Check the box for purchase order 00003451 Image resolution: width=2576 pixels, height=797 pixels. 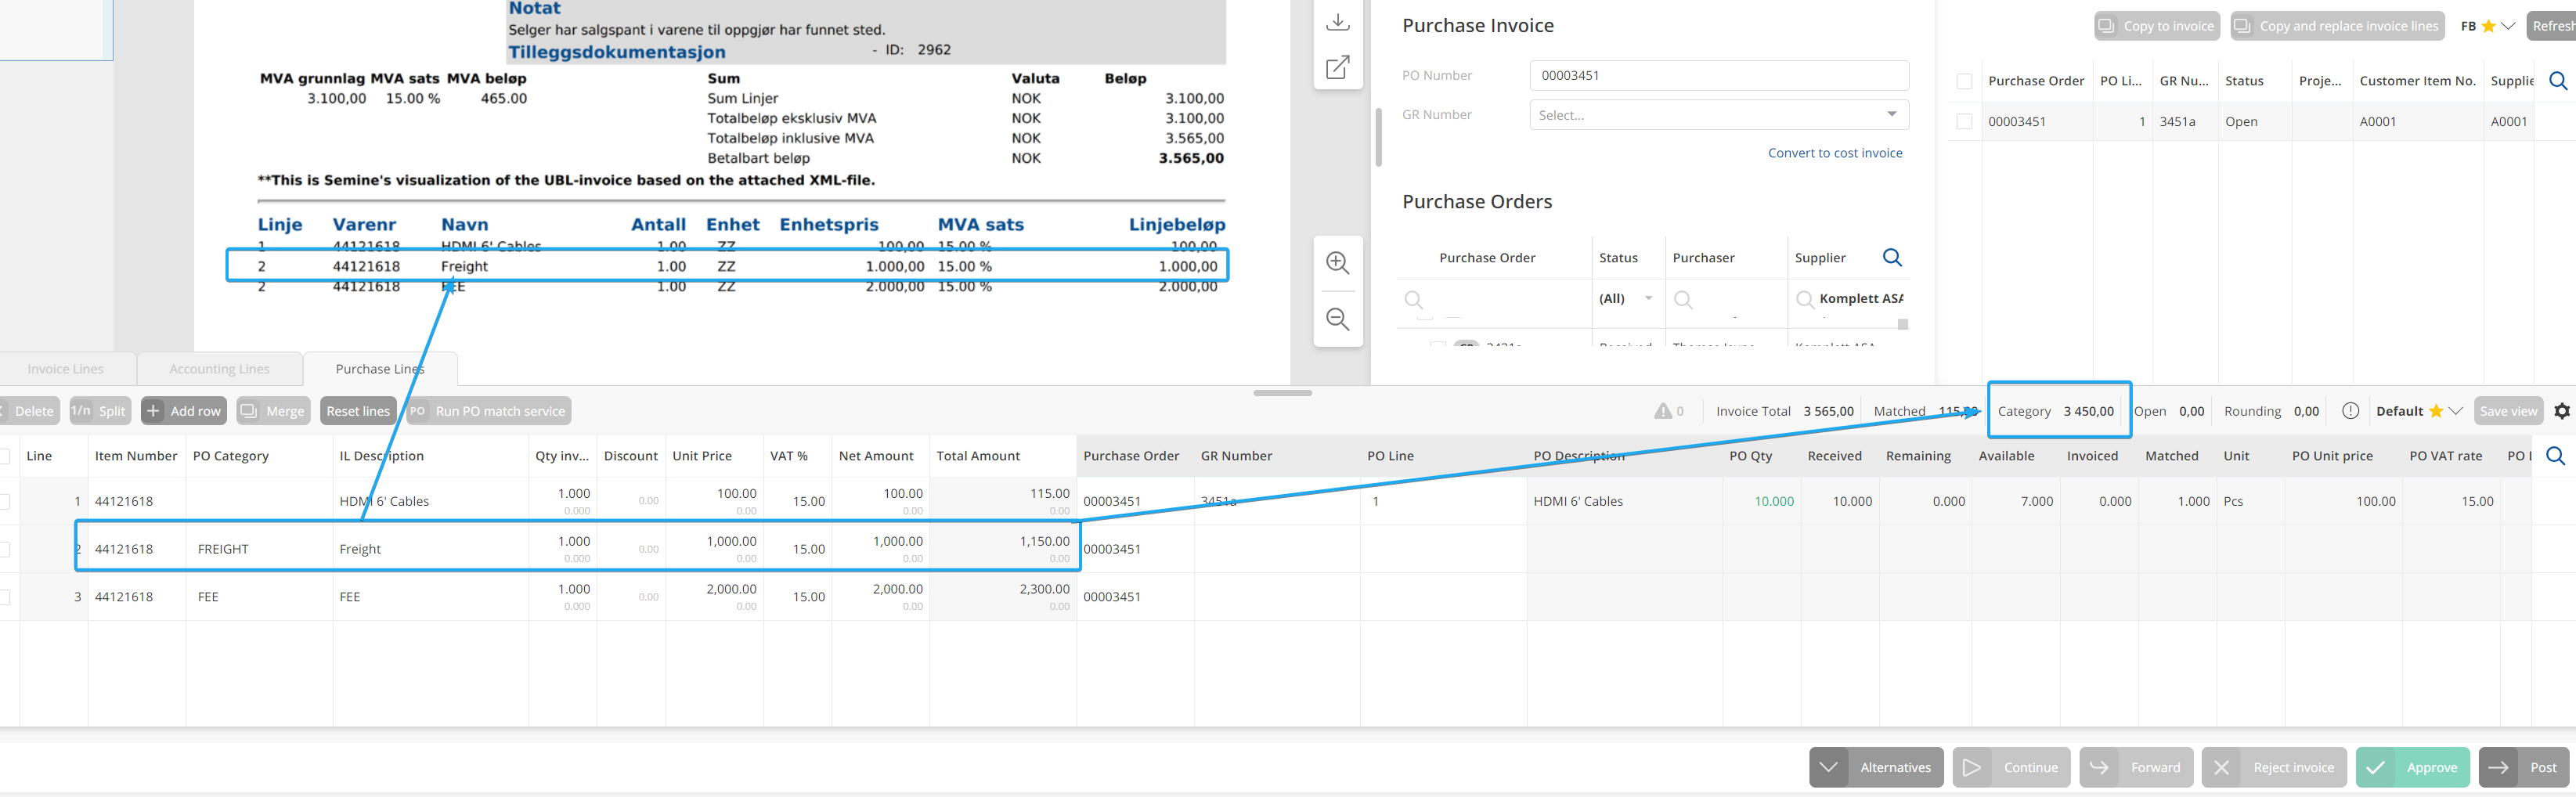point(1964,122)
